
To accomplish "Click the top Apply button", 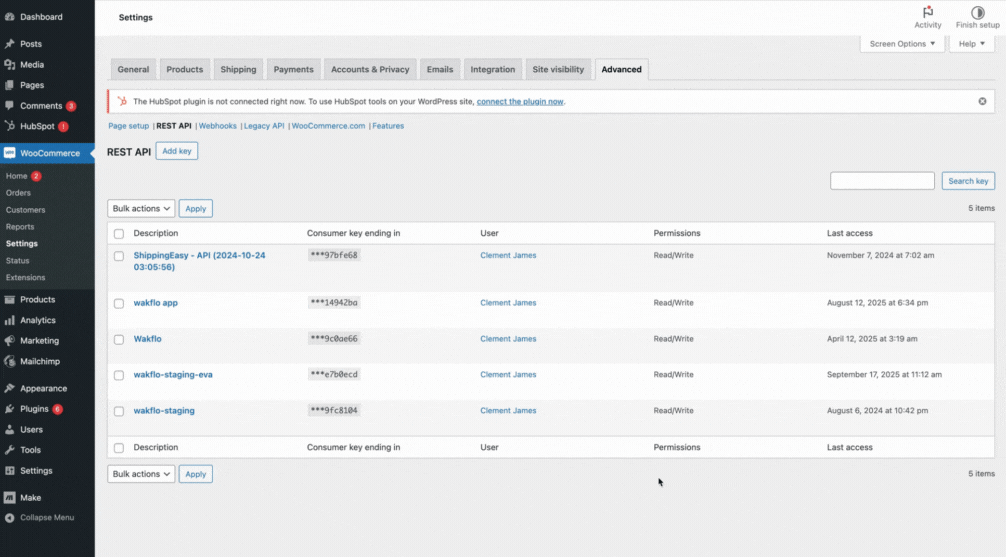I will coord(196,209).
